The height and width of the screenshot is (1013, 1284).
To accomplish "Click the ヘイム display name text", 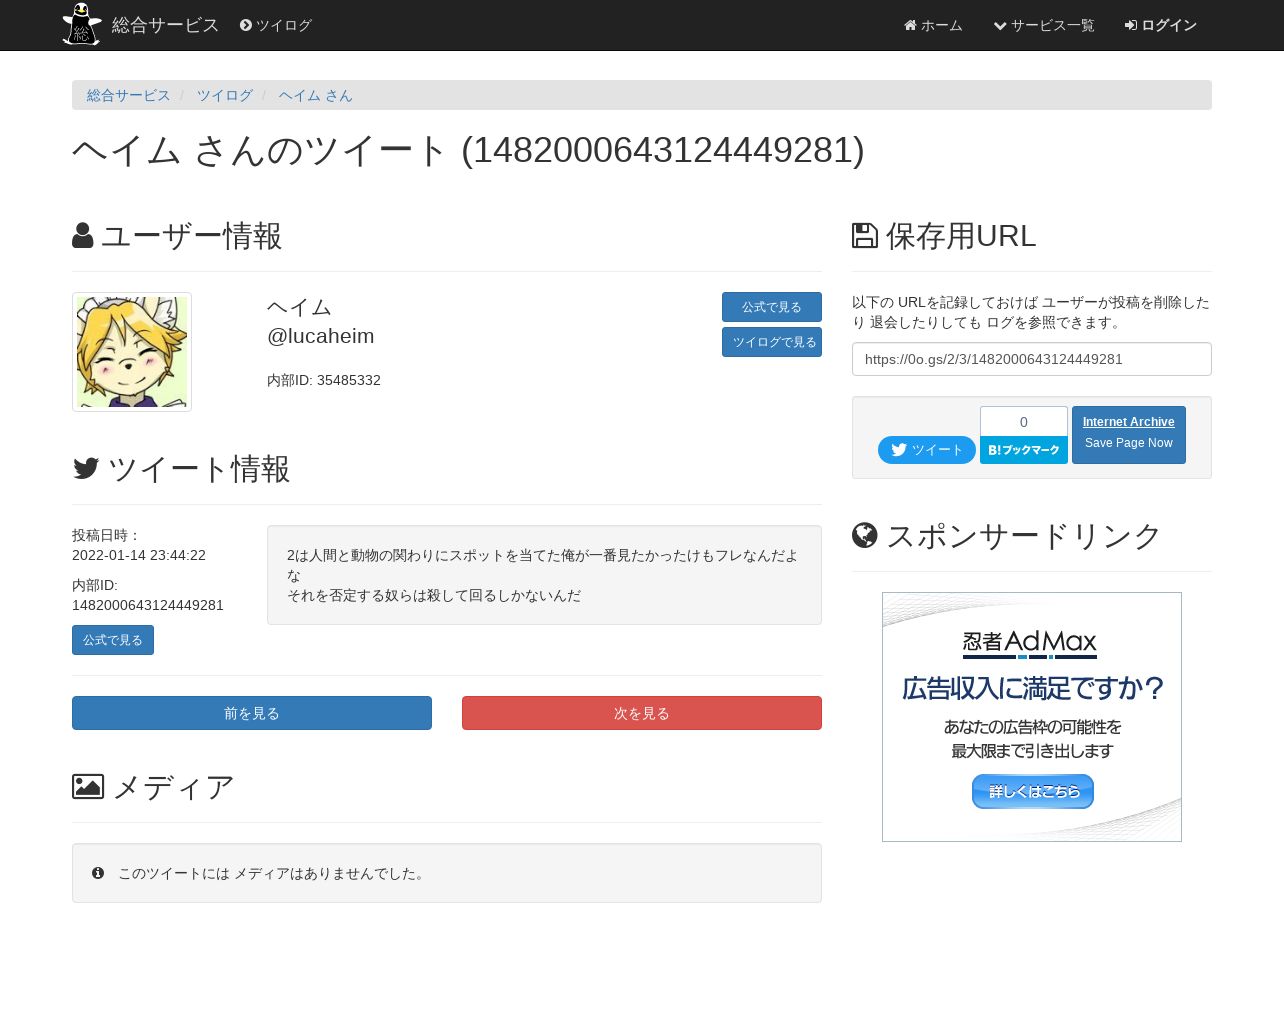I will pyautogui.click(x=299, y=307).
